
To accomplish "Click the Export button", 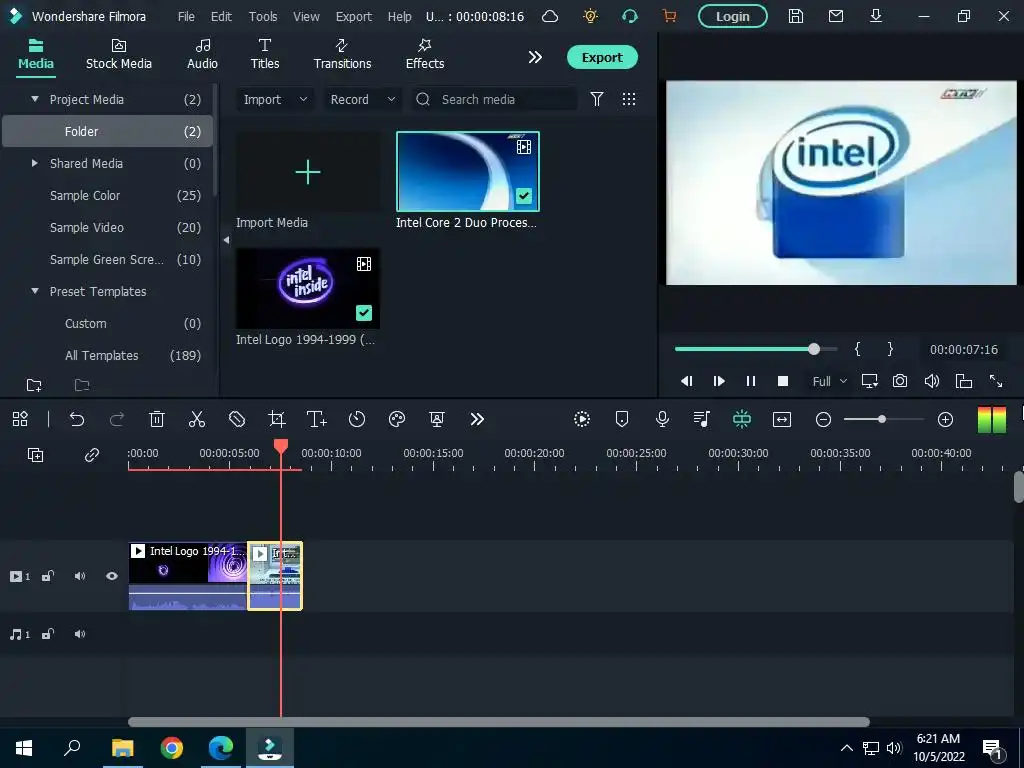I will (x=602, y=57).
